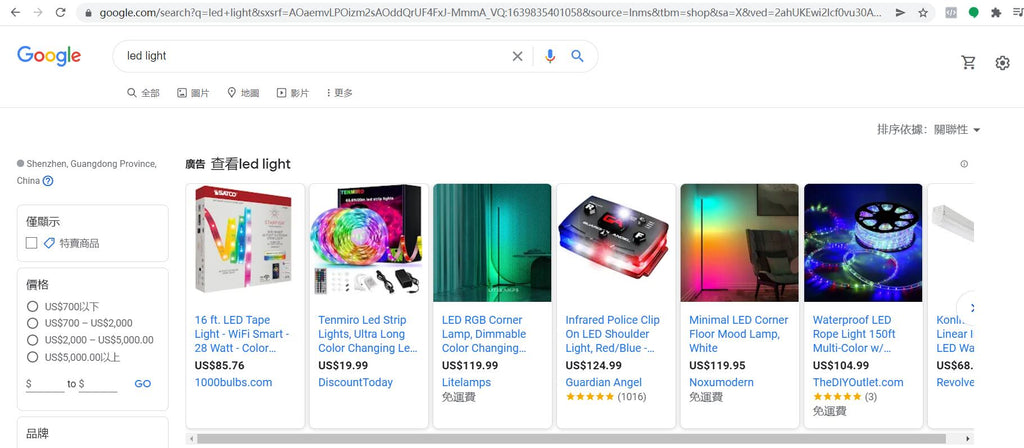The height and width of the screenshot is (448, 1024).
Task: Open the browser extensions puzzle icon
Action: [x=996, y=12]
